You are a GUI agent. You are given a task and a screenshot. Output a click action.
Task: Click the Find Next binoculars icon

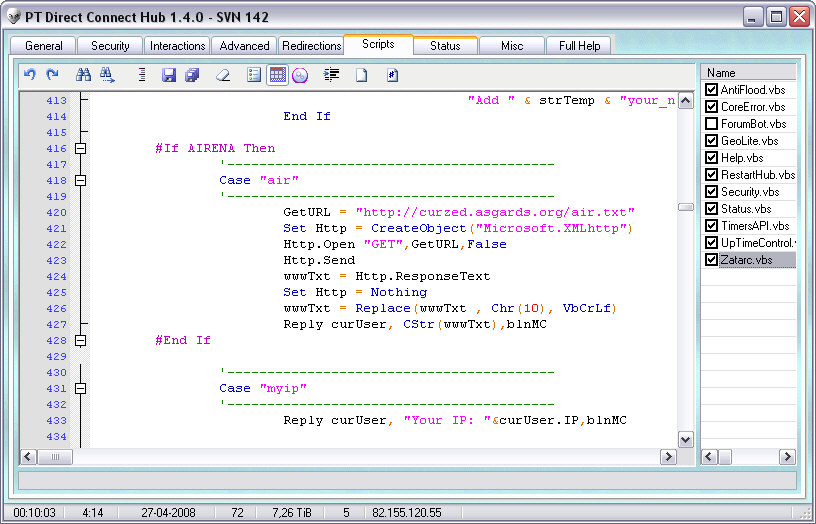coord(107,75)
